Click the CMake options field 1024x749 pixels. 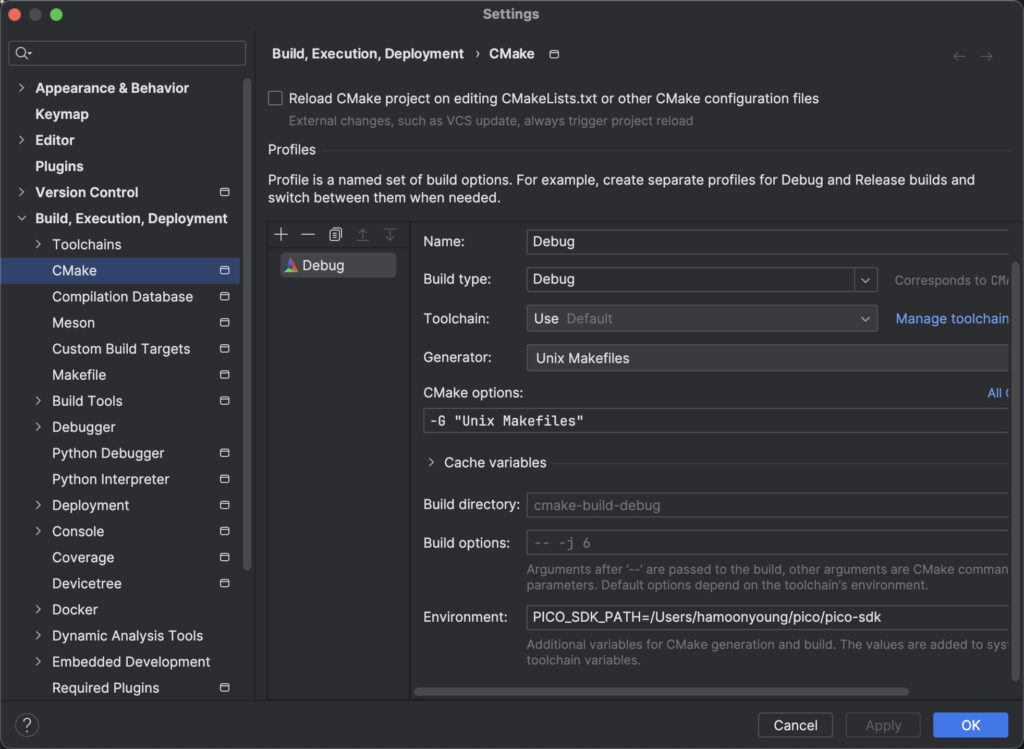(x=716, y=421)
